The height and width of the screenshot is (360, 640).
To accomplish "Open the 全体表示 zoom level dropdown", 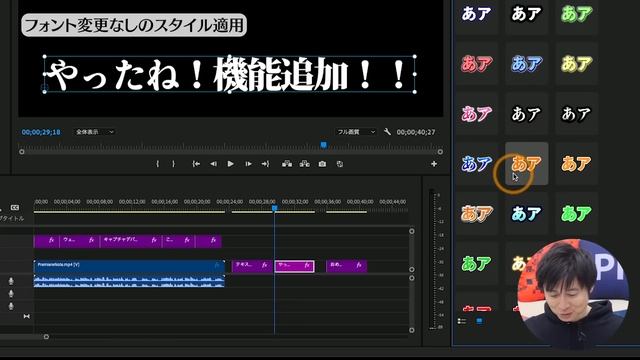I will tap(94, 132).
